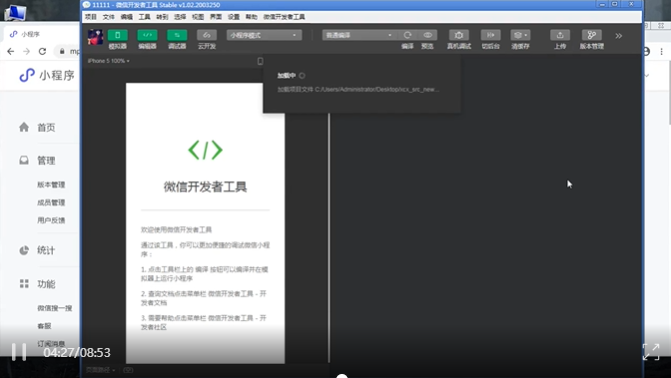The width and height of the screenshot is (671, 378).
Task: Open the desktop computer icon
Action: [15, 13]
